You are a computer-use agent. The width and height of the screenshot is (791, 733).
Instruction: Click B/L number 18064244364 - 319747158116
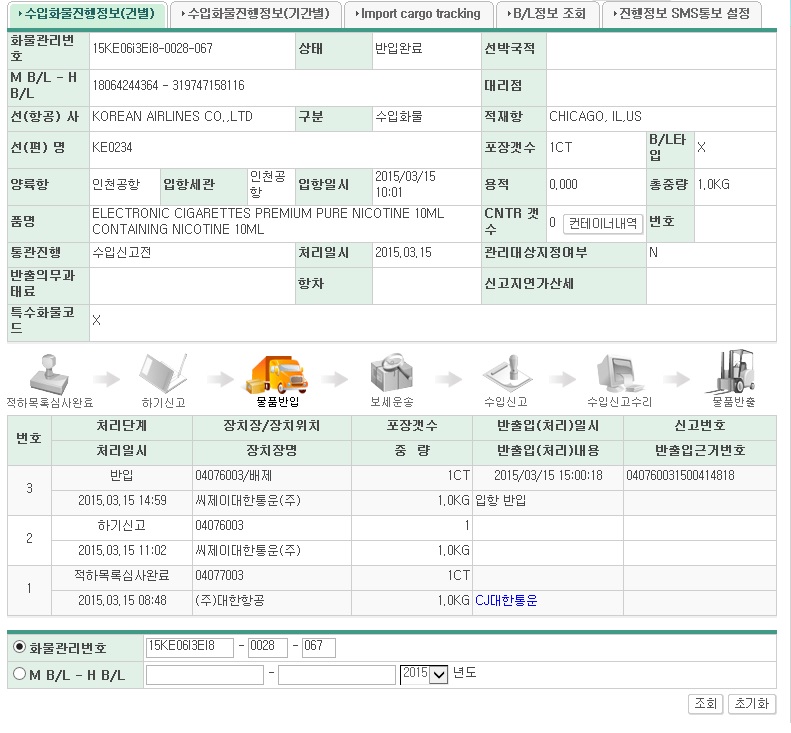(168, 85)
